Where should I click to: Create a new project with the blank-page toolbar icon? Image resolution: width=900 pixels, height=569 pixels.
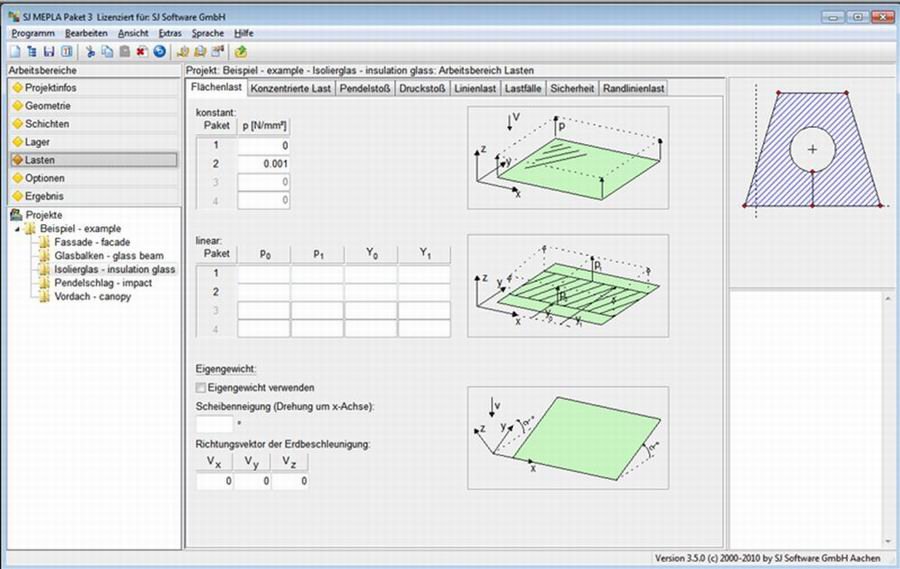[x=15, y=52]
